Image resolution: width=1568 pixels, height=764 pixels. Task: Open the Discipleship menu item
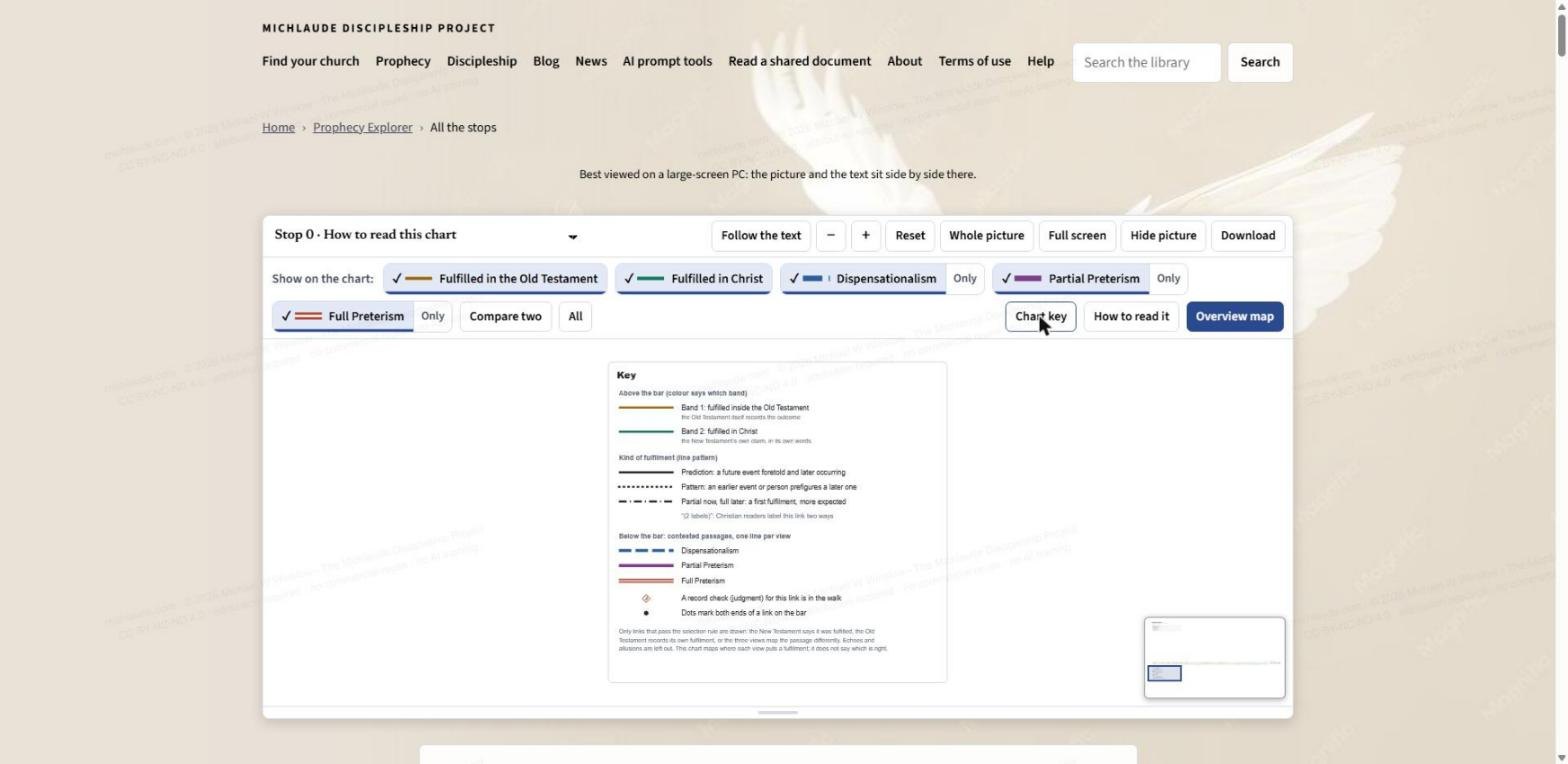[x=482, y=61]
